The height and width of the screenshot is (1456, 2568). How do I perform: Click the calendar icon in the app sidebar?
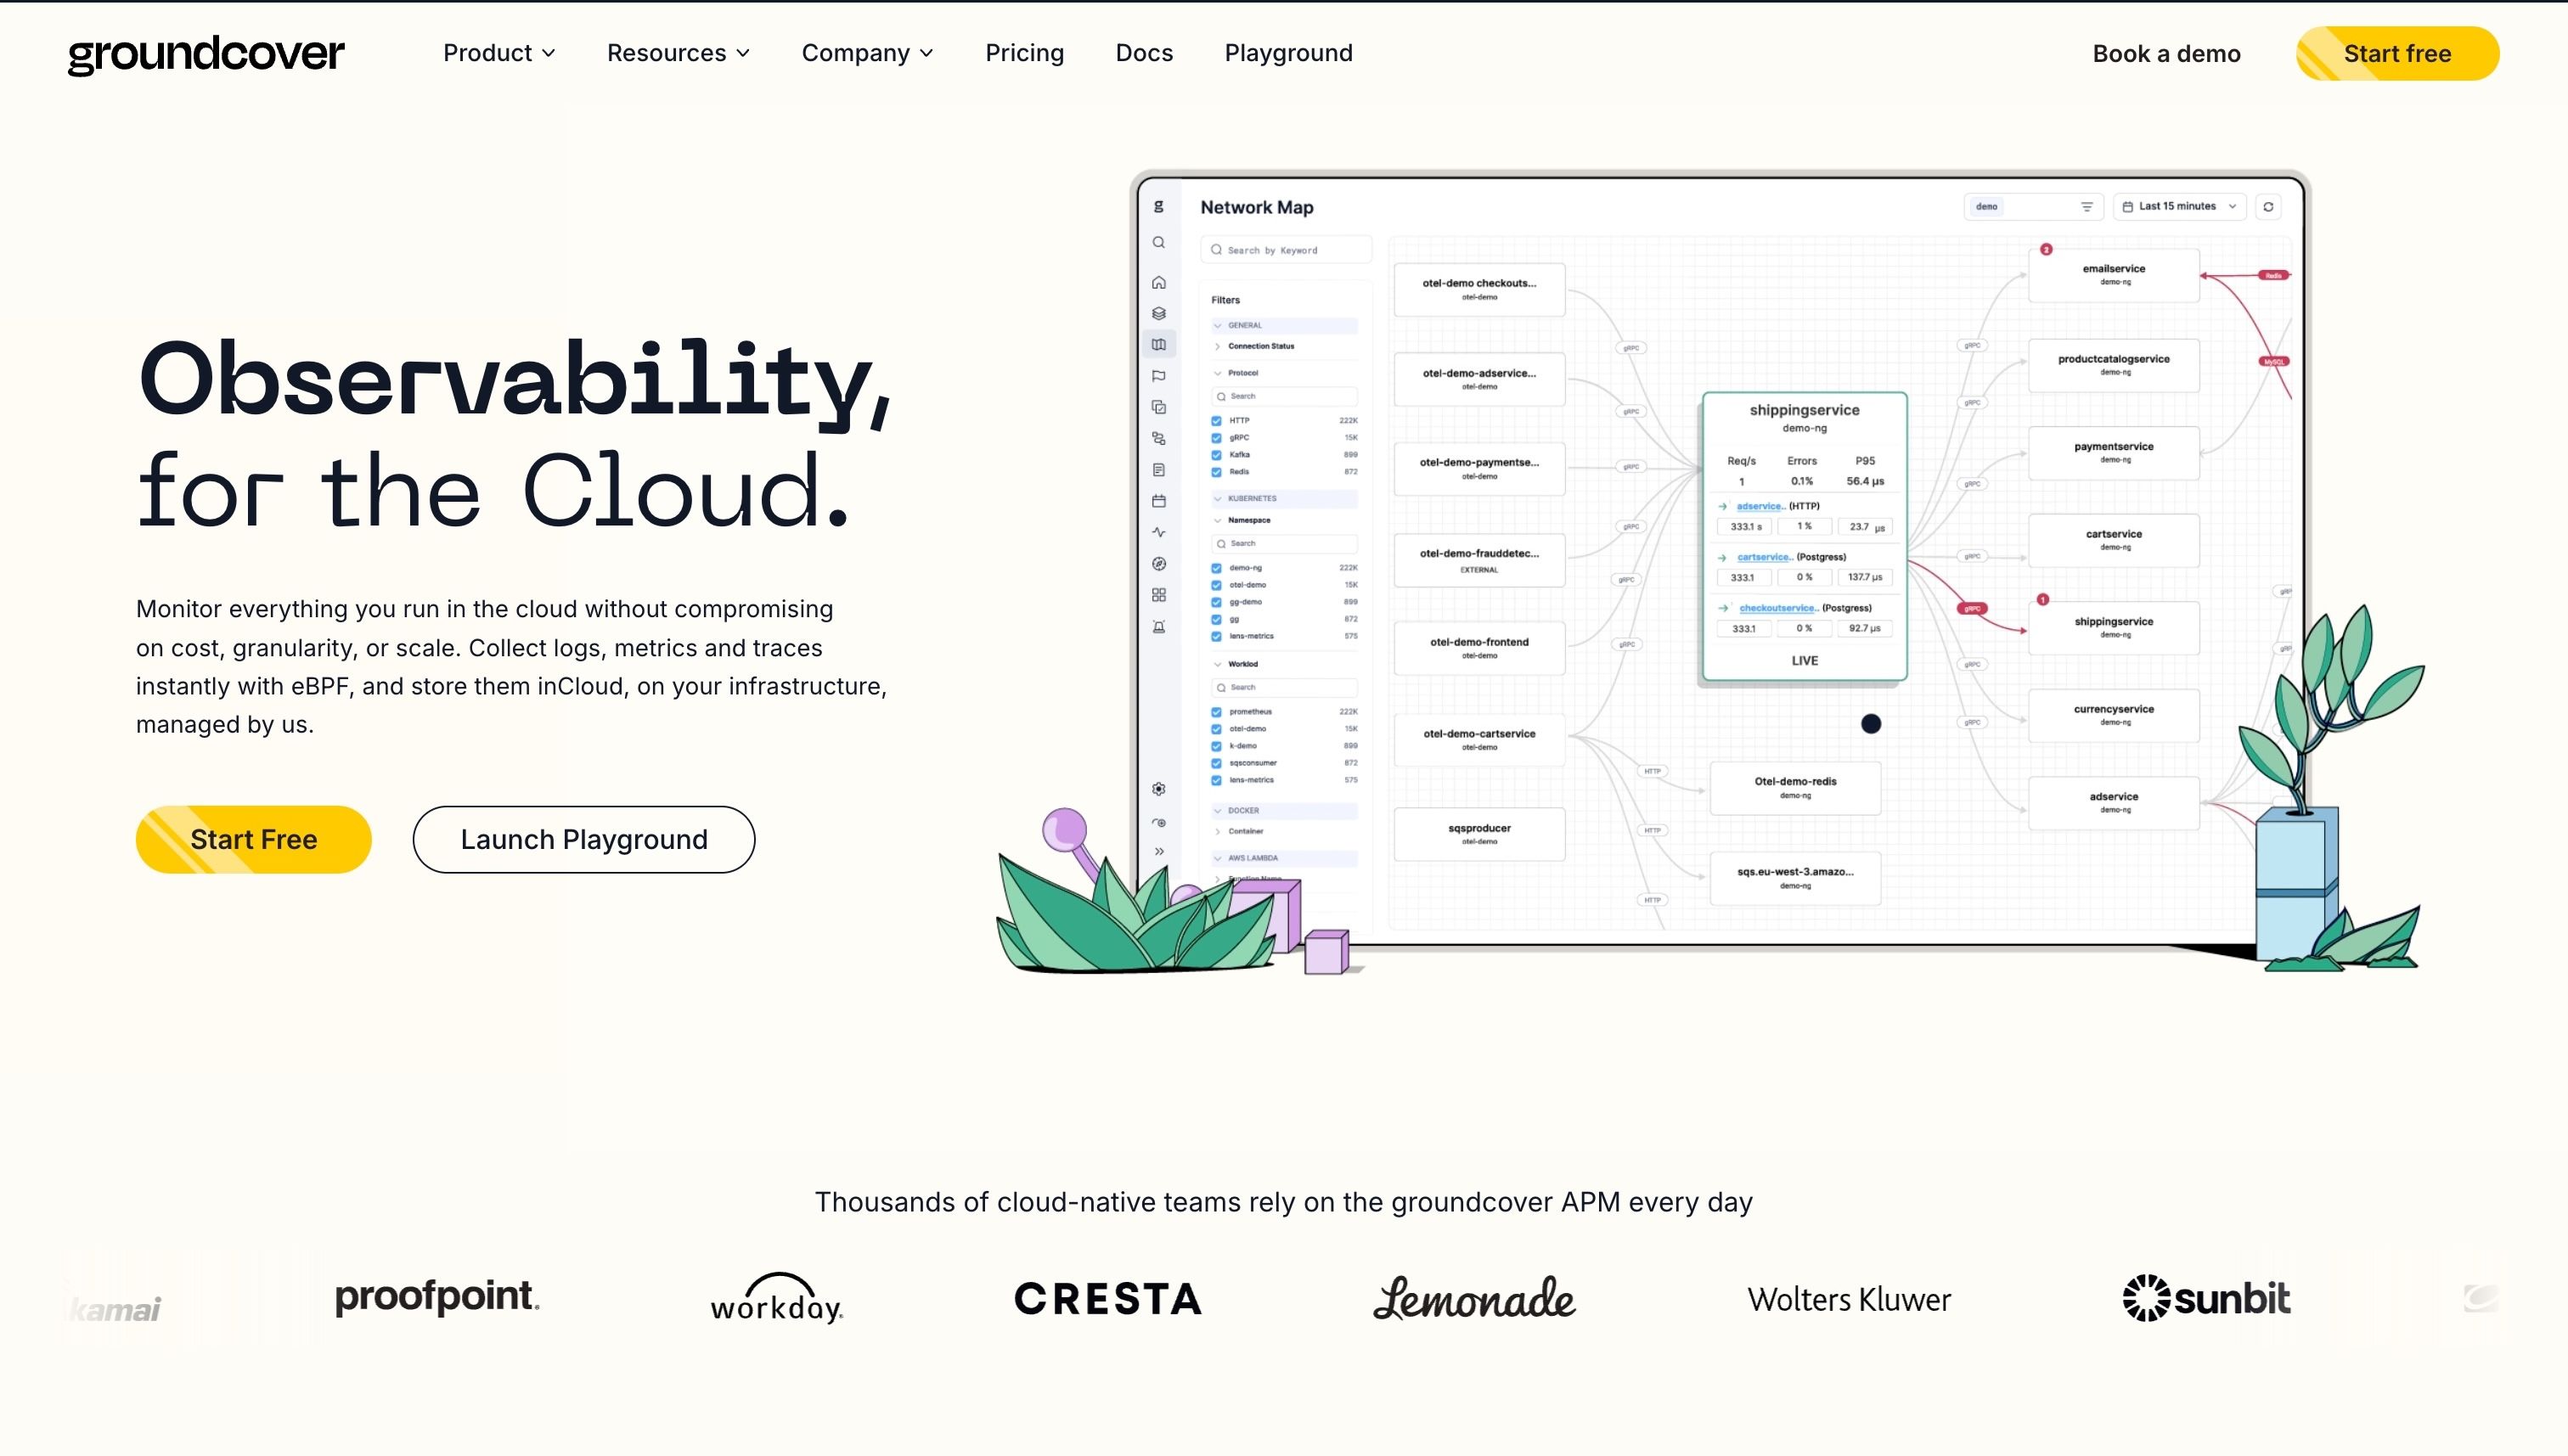click(x=1159, y=501)
